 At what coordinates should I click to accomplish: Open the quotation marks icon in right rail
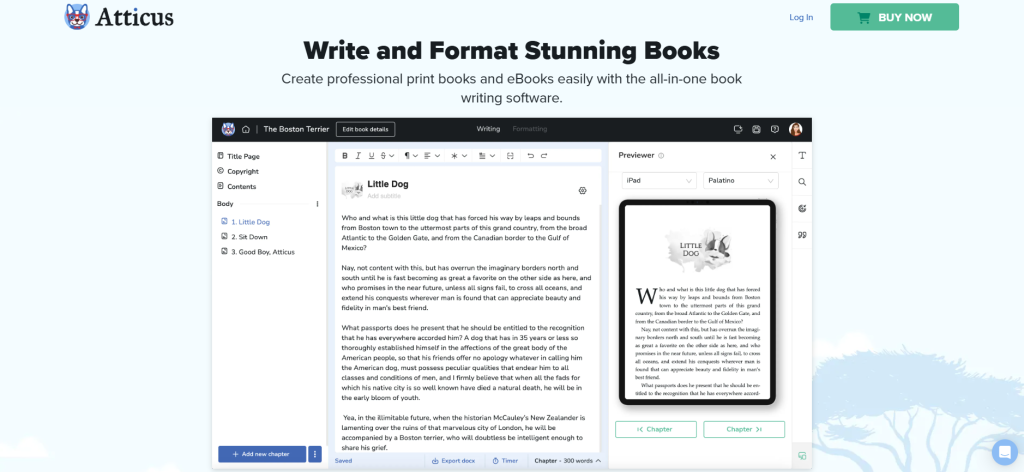(x=802, y=235)
